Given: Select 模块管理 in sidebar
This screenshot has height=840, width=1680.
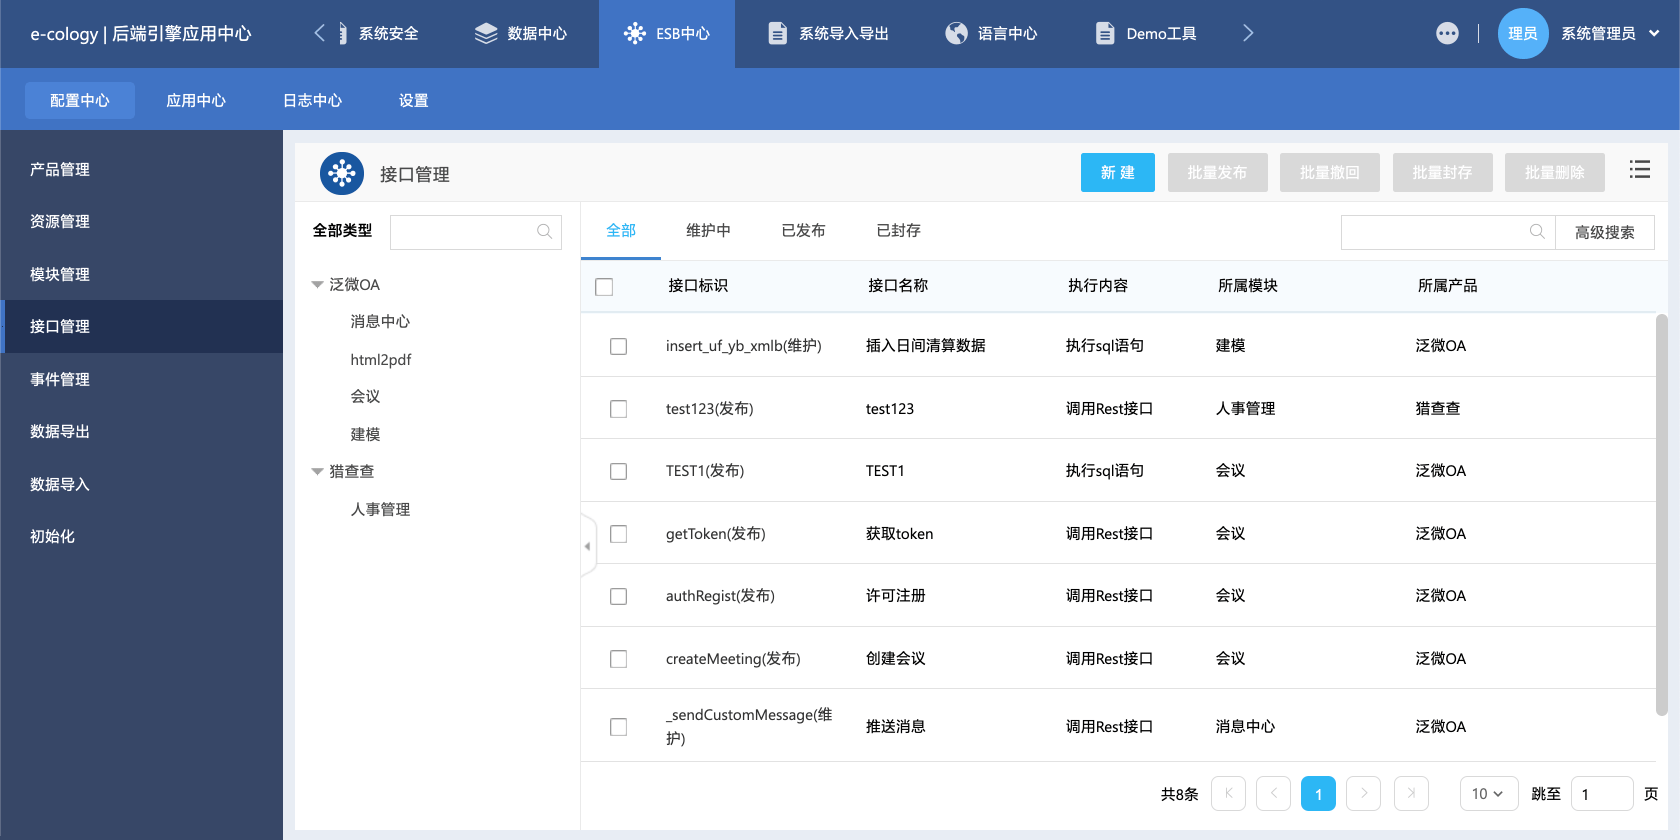Looking at the screenshot, I should coord(141,274).
